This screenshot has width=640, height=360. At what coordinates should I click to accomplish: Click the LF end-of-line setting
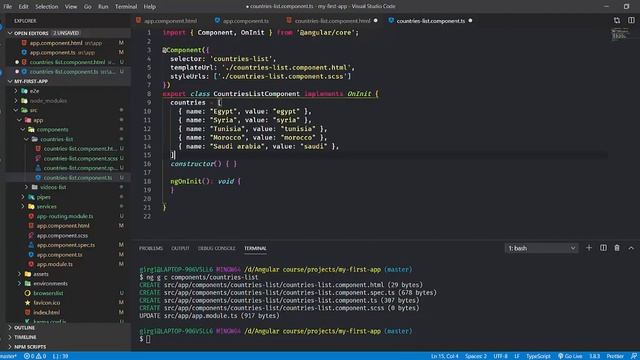(x=517, y=356)
